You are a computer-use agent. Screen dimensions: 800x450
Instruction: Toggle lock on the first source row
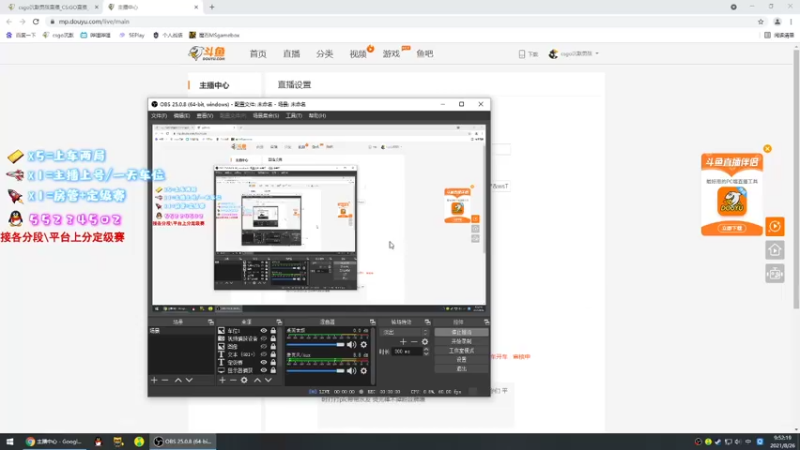[273, 331]
